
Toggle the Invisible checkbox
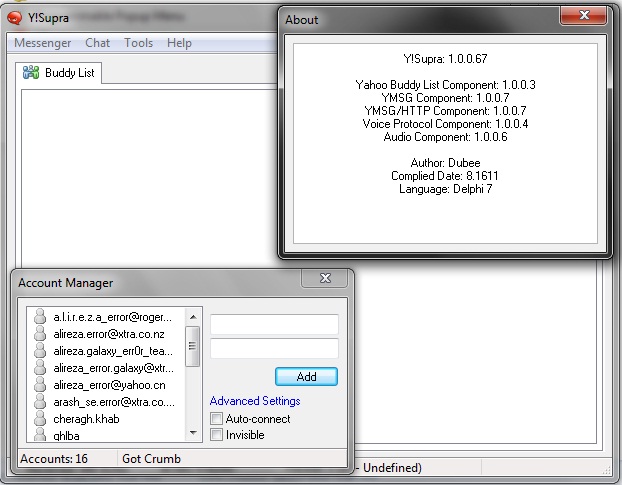(216, 435)
